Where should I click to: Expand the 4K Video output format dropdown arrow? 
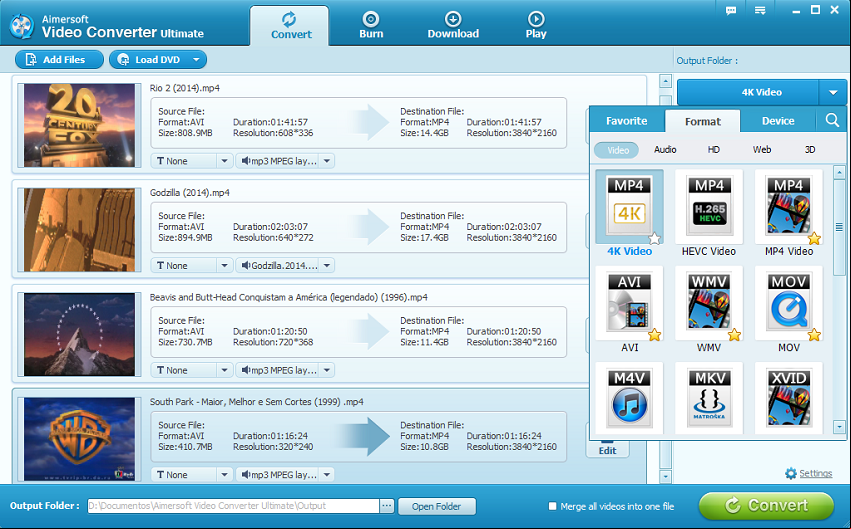[x=833, y=92]
